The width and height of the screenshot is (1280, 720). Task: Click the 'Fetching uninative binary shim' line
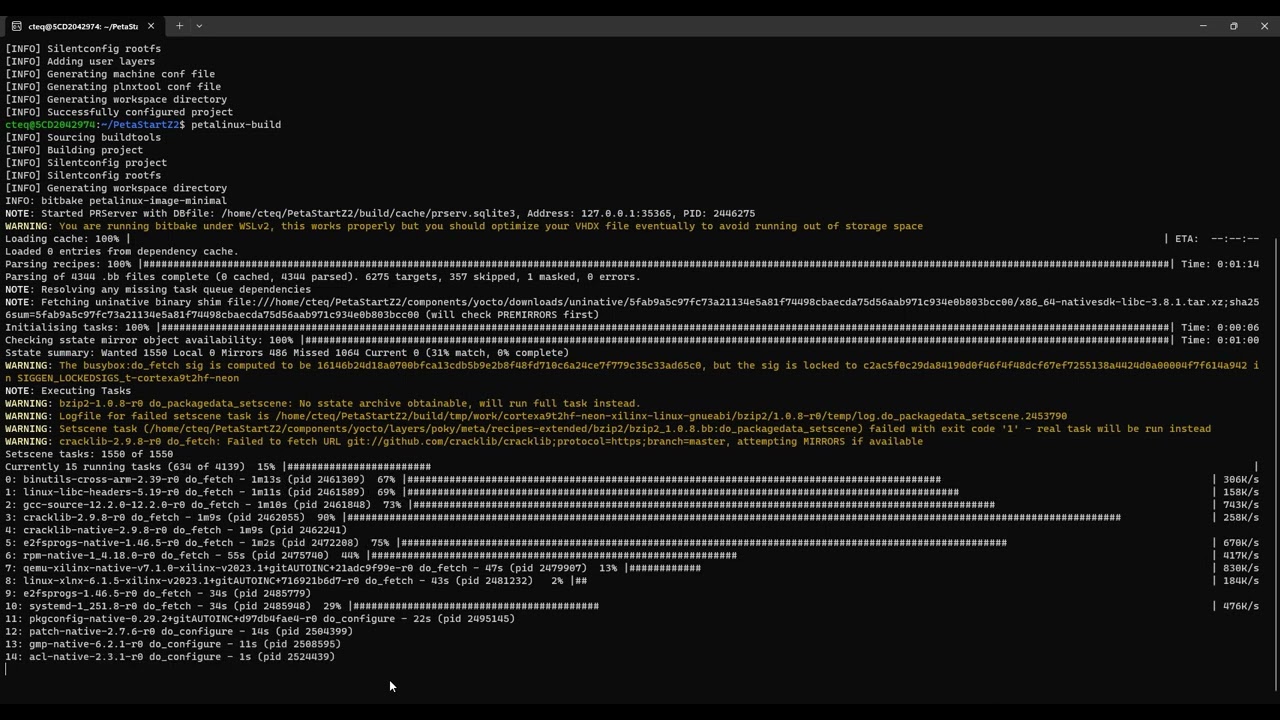[632, 308]
